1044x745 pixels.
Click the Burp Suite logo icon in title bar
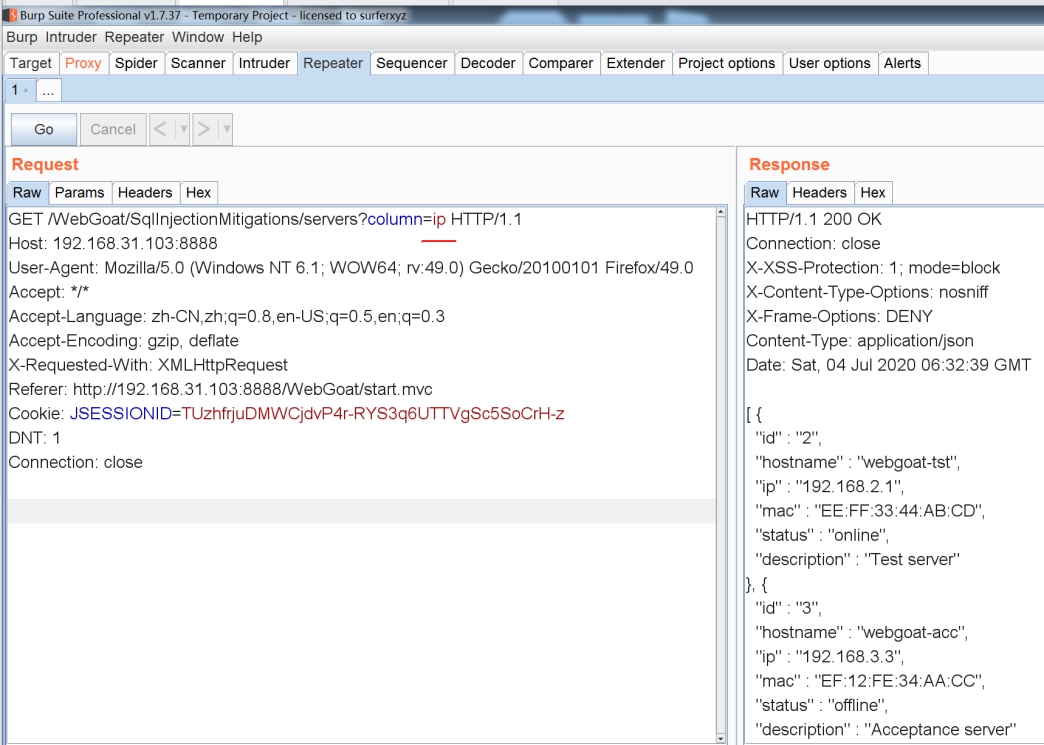(x=10, y=15)
